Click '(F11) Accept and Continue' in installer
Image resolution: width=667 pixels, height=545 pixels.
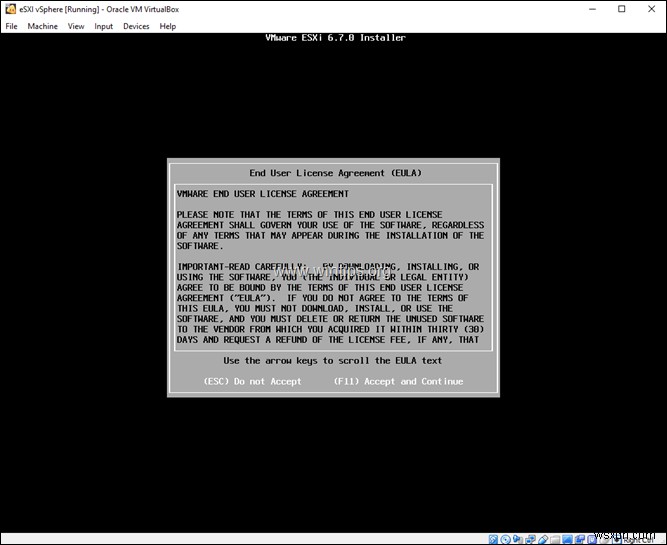398,381
